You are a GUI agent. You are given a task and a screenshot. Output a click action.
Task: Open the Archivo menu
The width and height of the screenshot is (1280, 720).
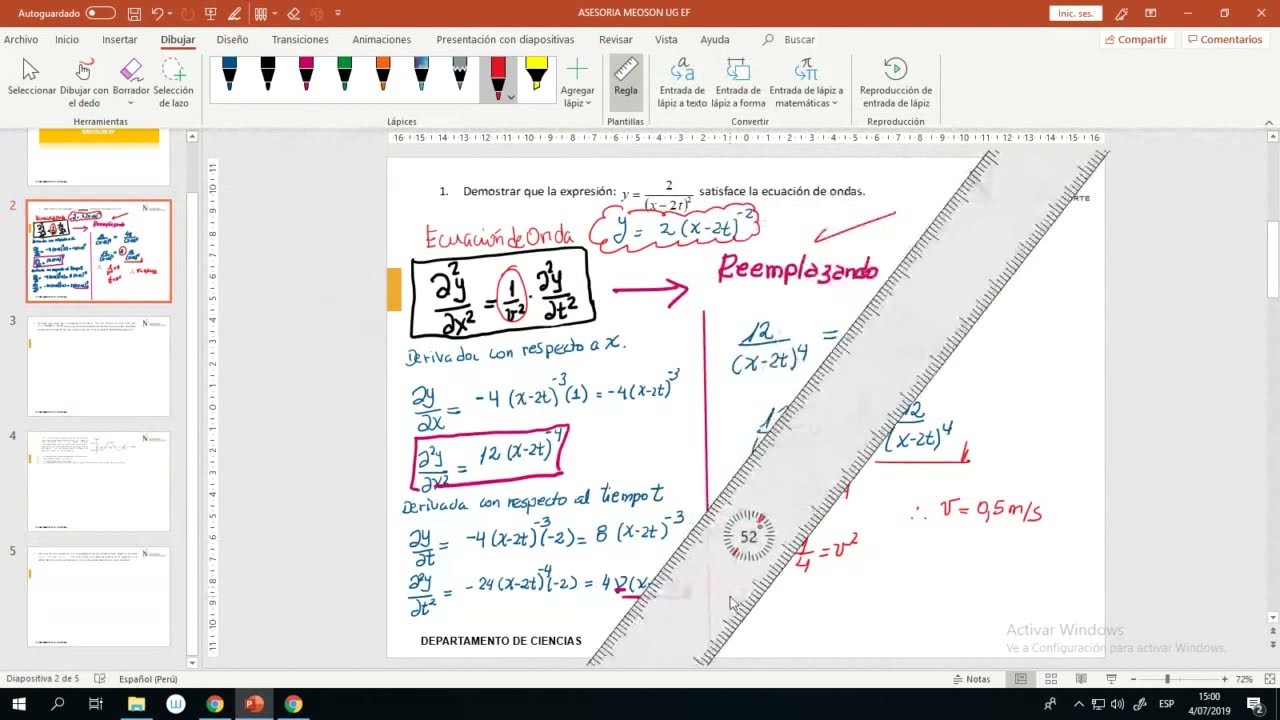(x=20, y=39)
